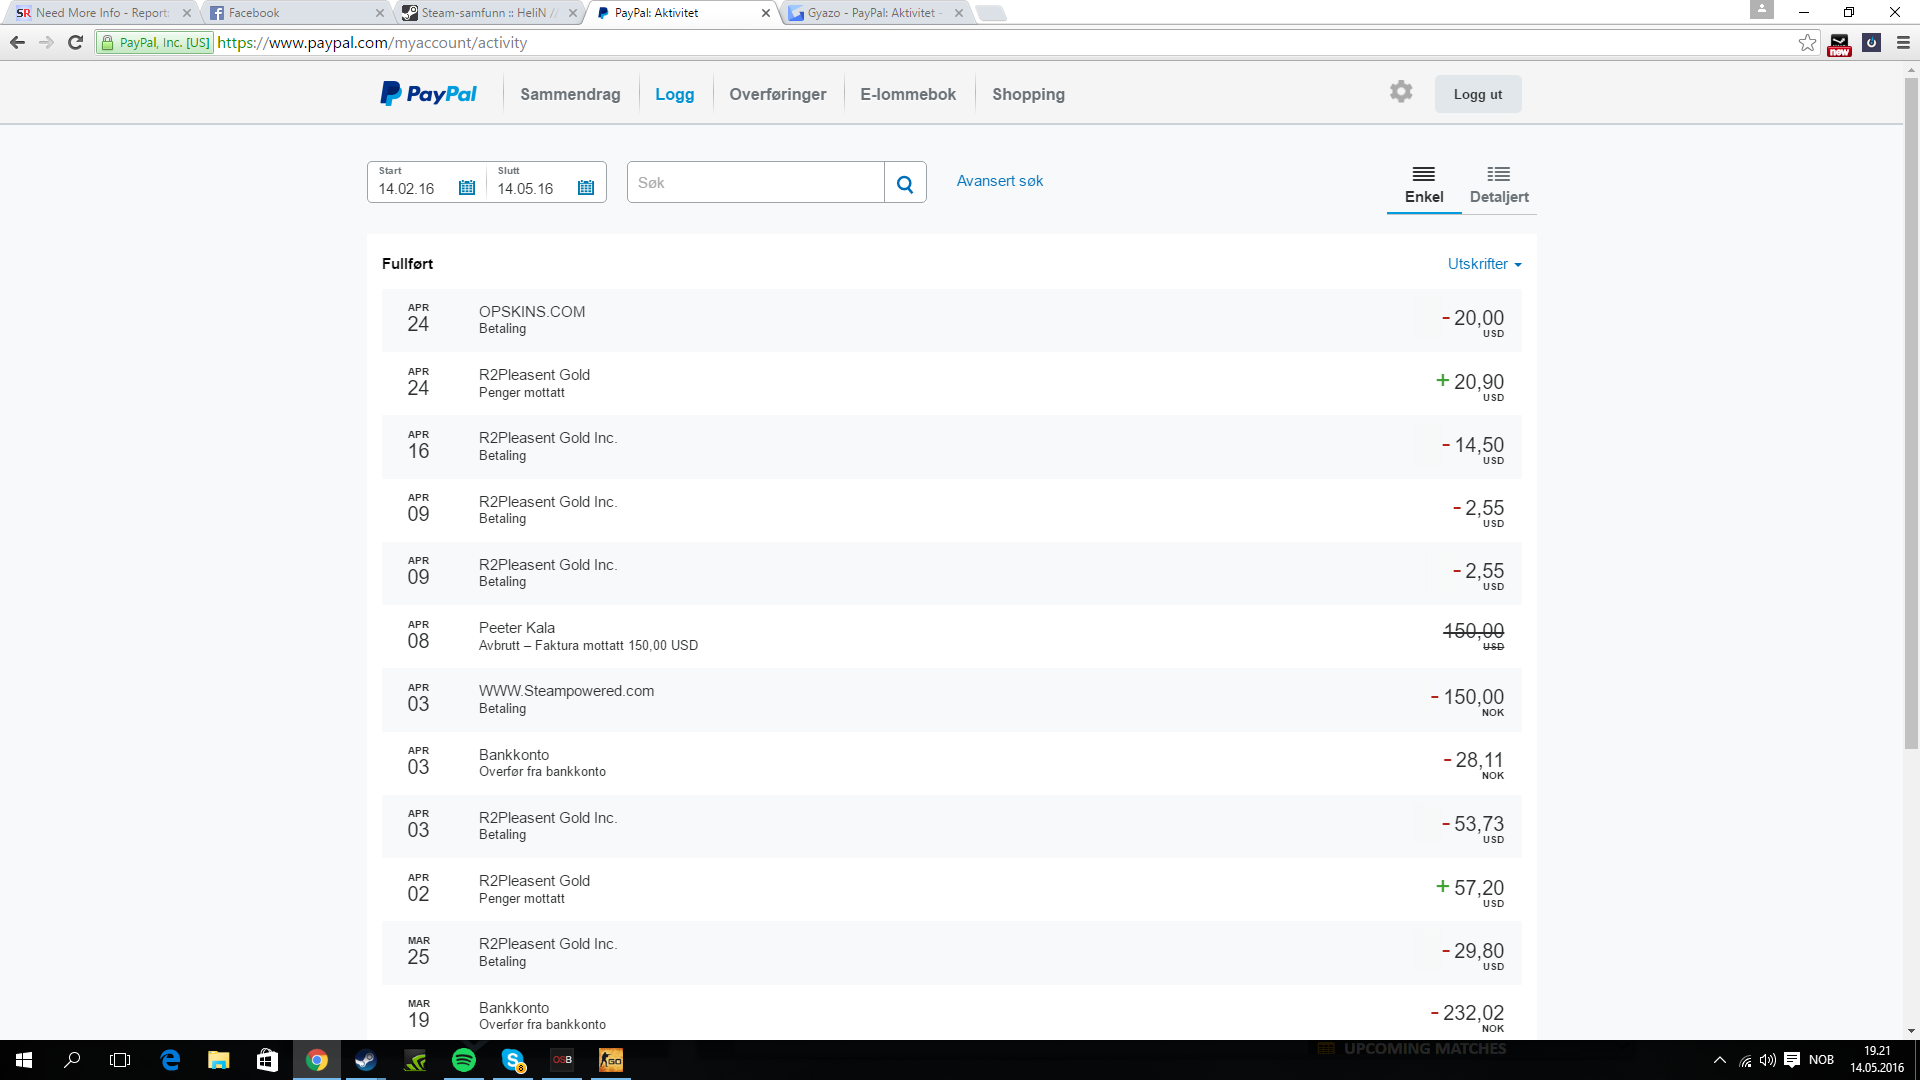
Task: Open the Sammendrag menu item
Action: coord(570,94)
